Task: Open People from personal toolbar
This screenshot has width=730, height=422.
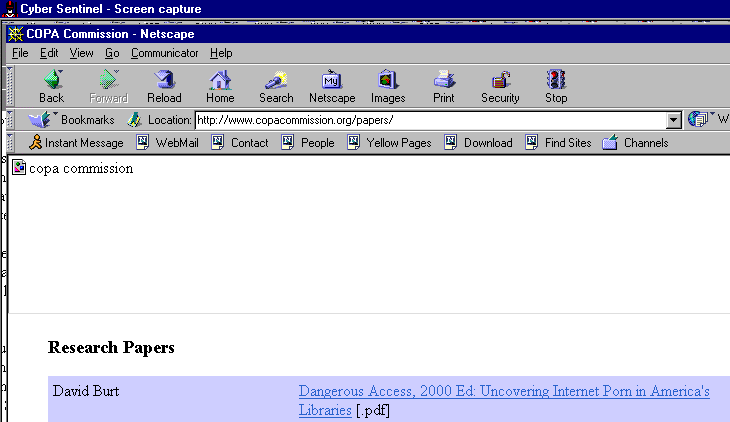Action: pyautogui.click(x=308, y=143)
